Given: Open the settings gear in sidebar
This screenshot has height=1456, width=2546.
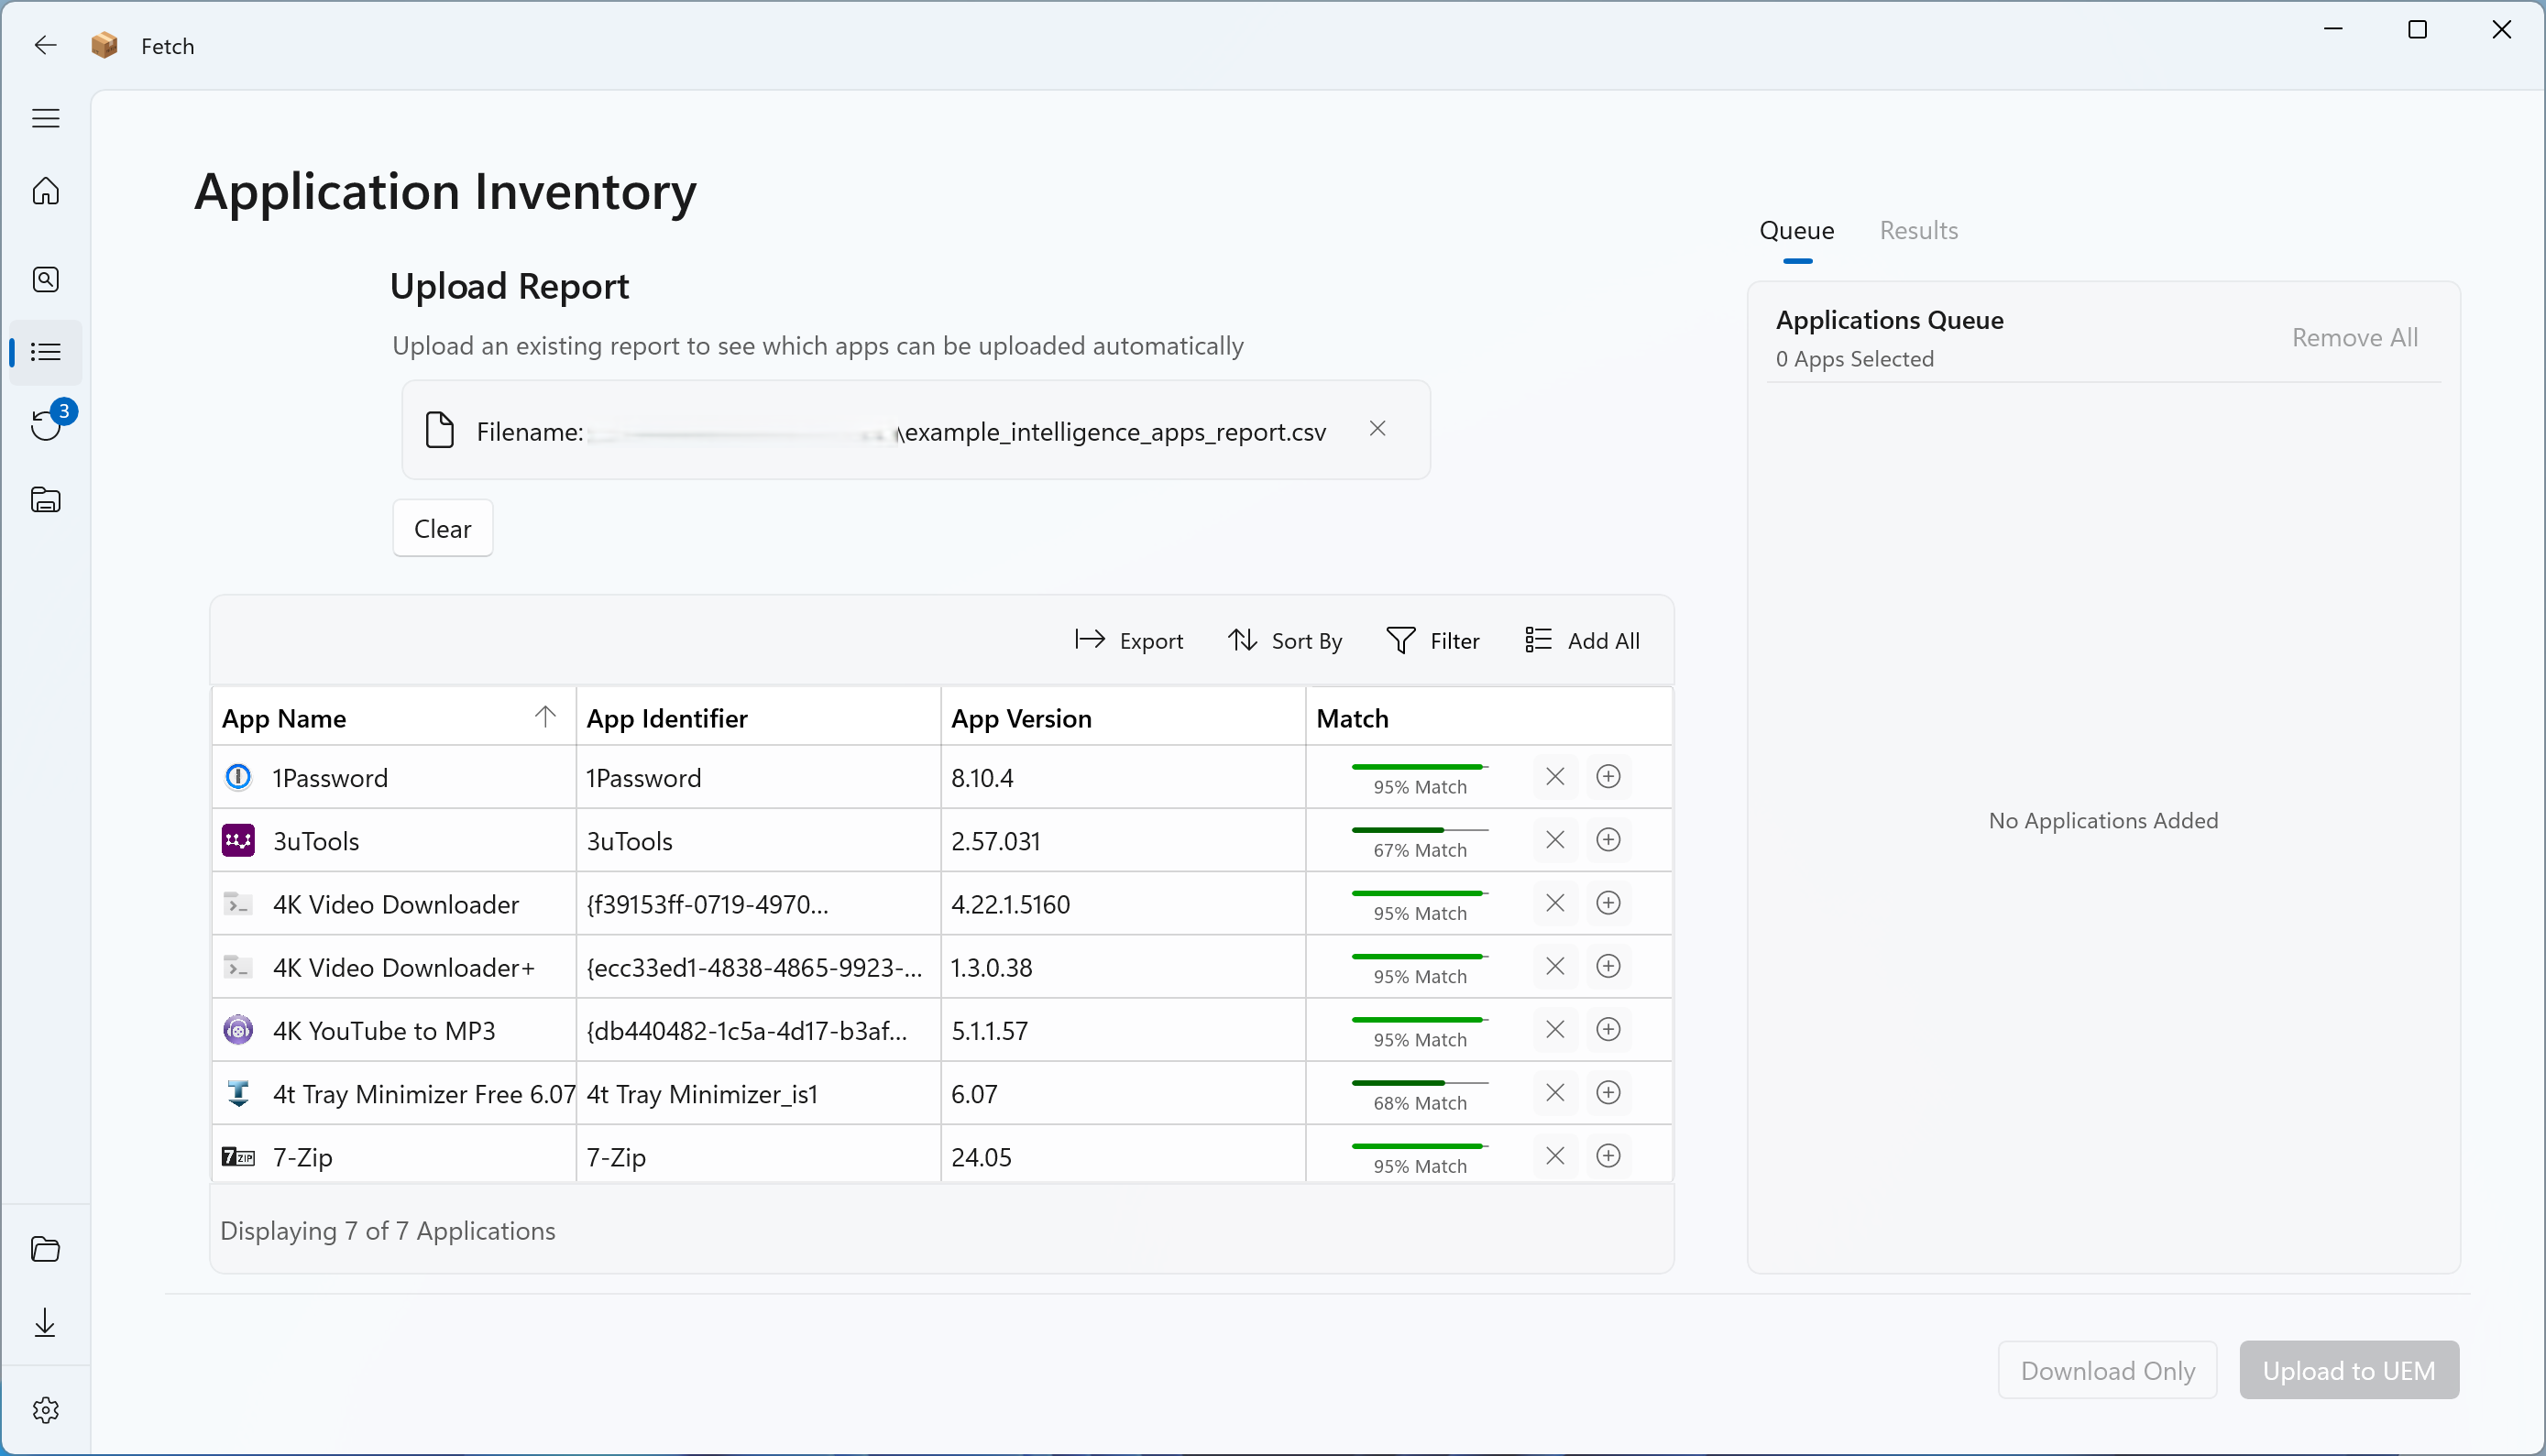Looking at the screenshot, I should pos(46,1410).
